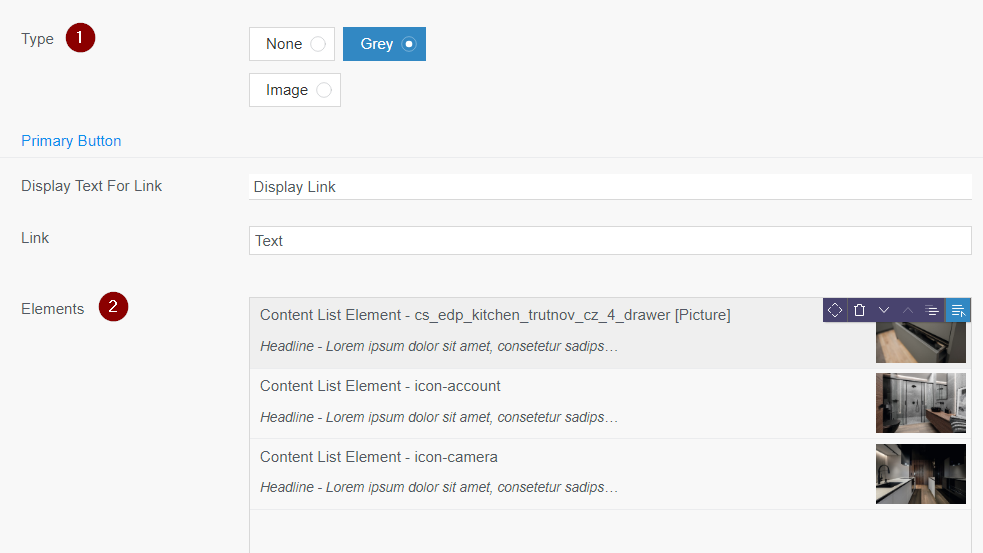Screen dimensions: 983x553
Task: Delete the element with the trash icon
Action: coord(859,310)
